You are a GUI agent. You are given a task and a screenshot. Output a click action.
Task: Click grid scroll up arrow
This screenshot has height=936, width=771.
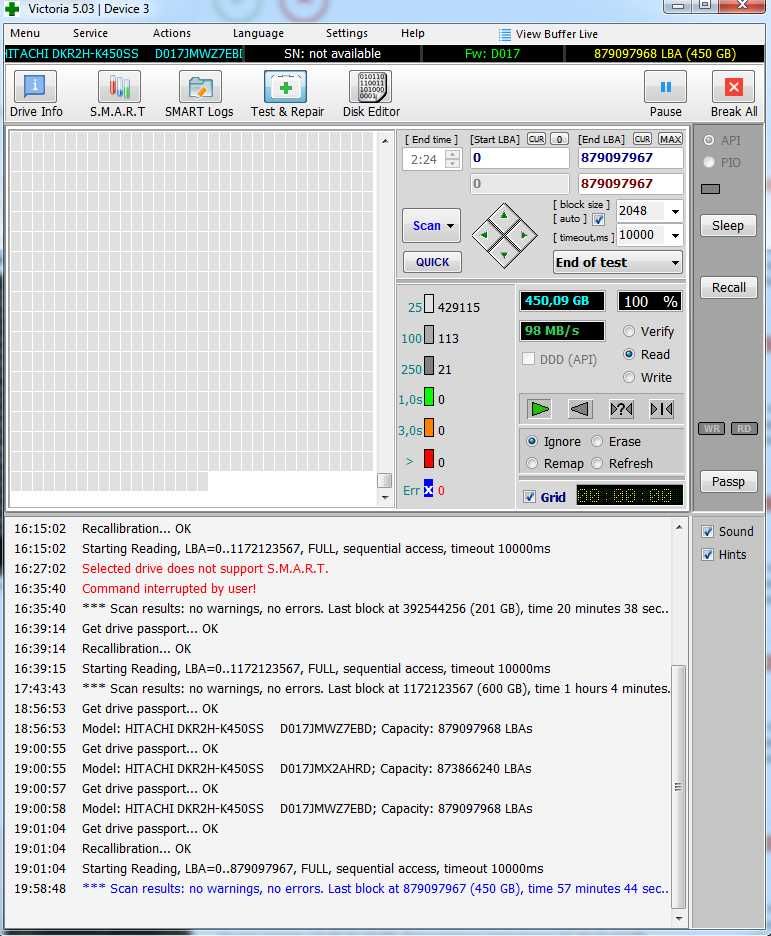[x=385, y=141]
